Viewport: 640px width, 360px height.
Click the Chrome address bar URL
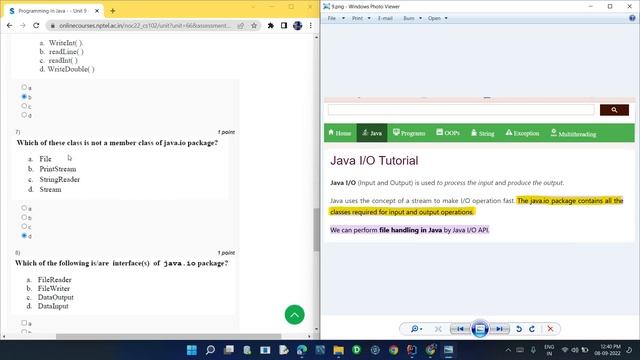145,25
